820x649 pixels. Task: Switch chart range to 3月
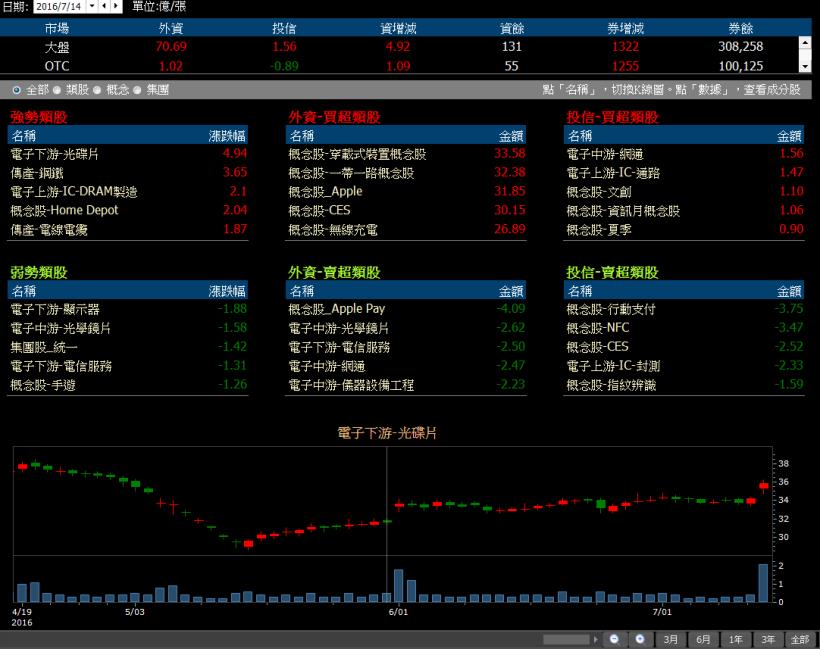click(x=671, y=639)
